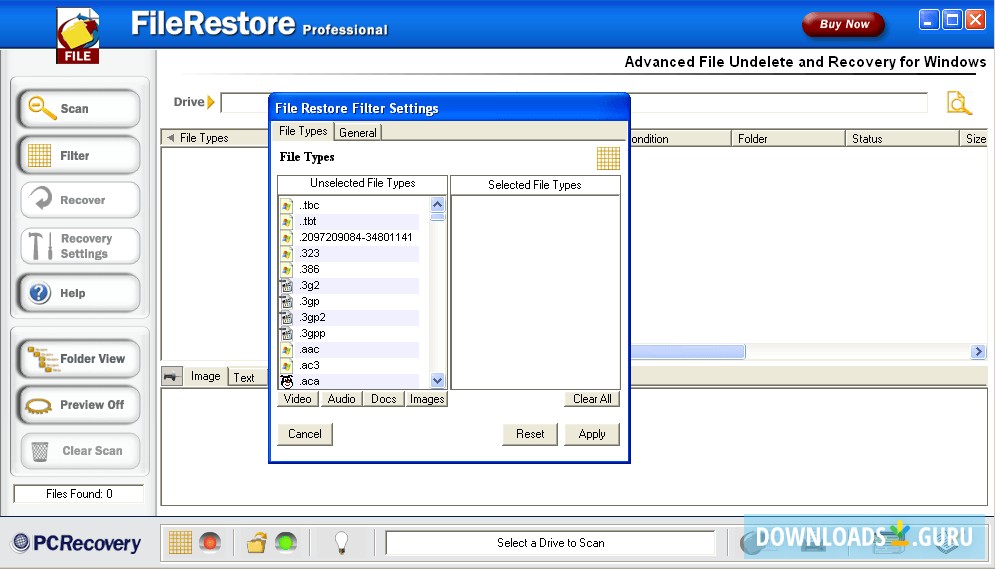Open the Filter sidebar button
Image resolution: width=995 pixels, height=569 pixels.
[79, 155]
